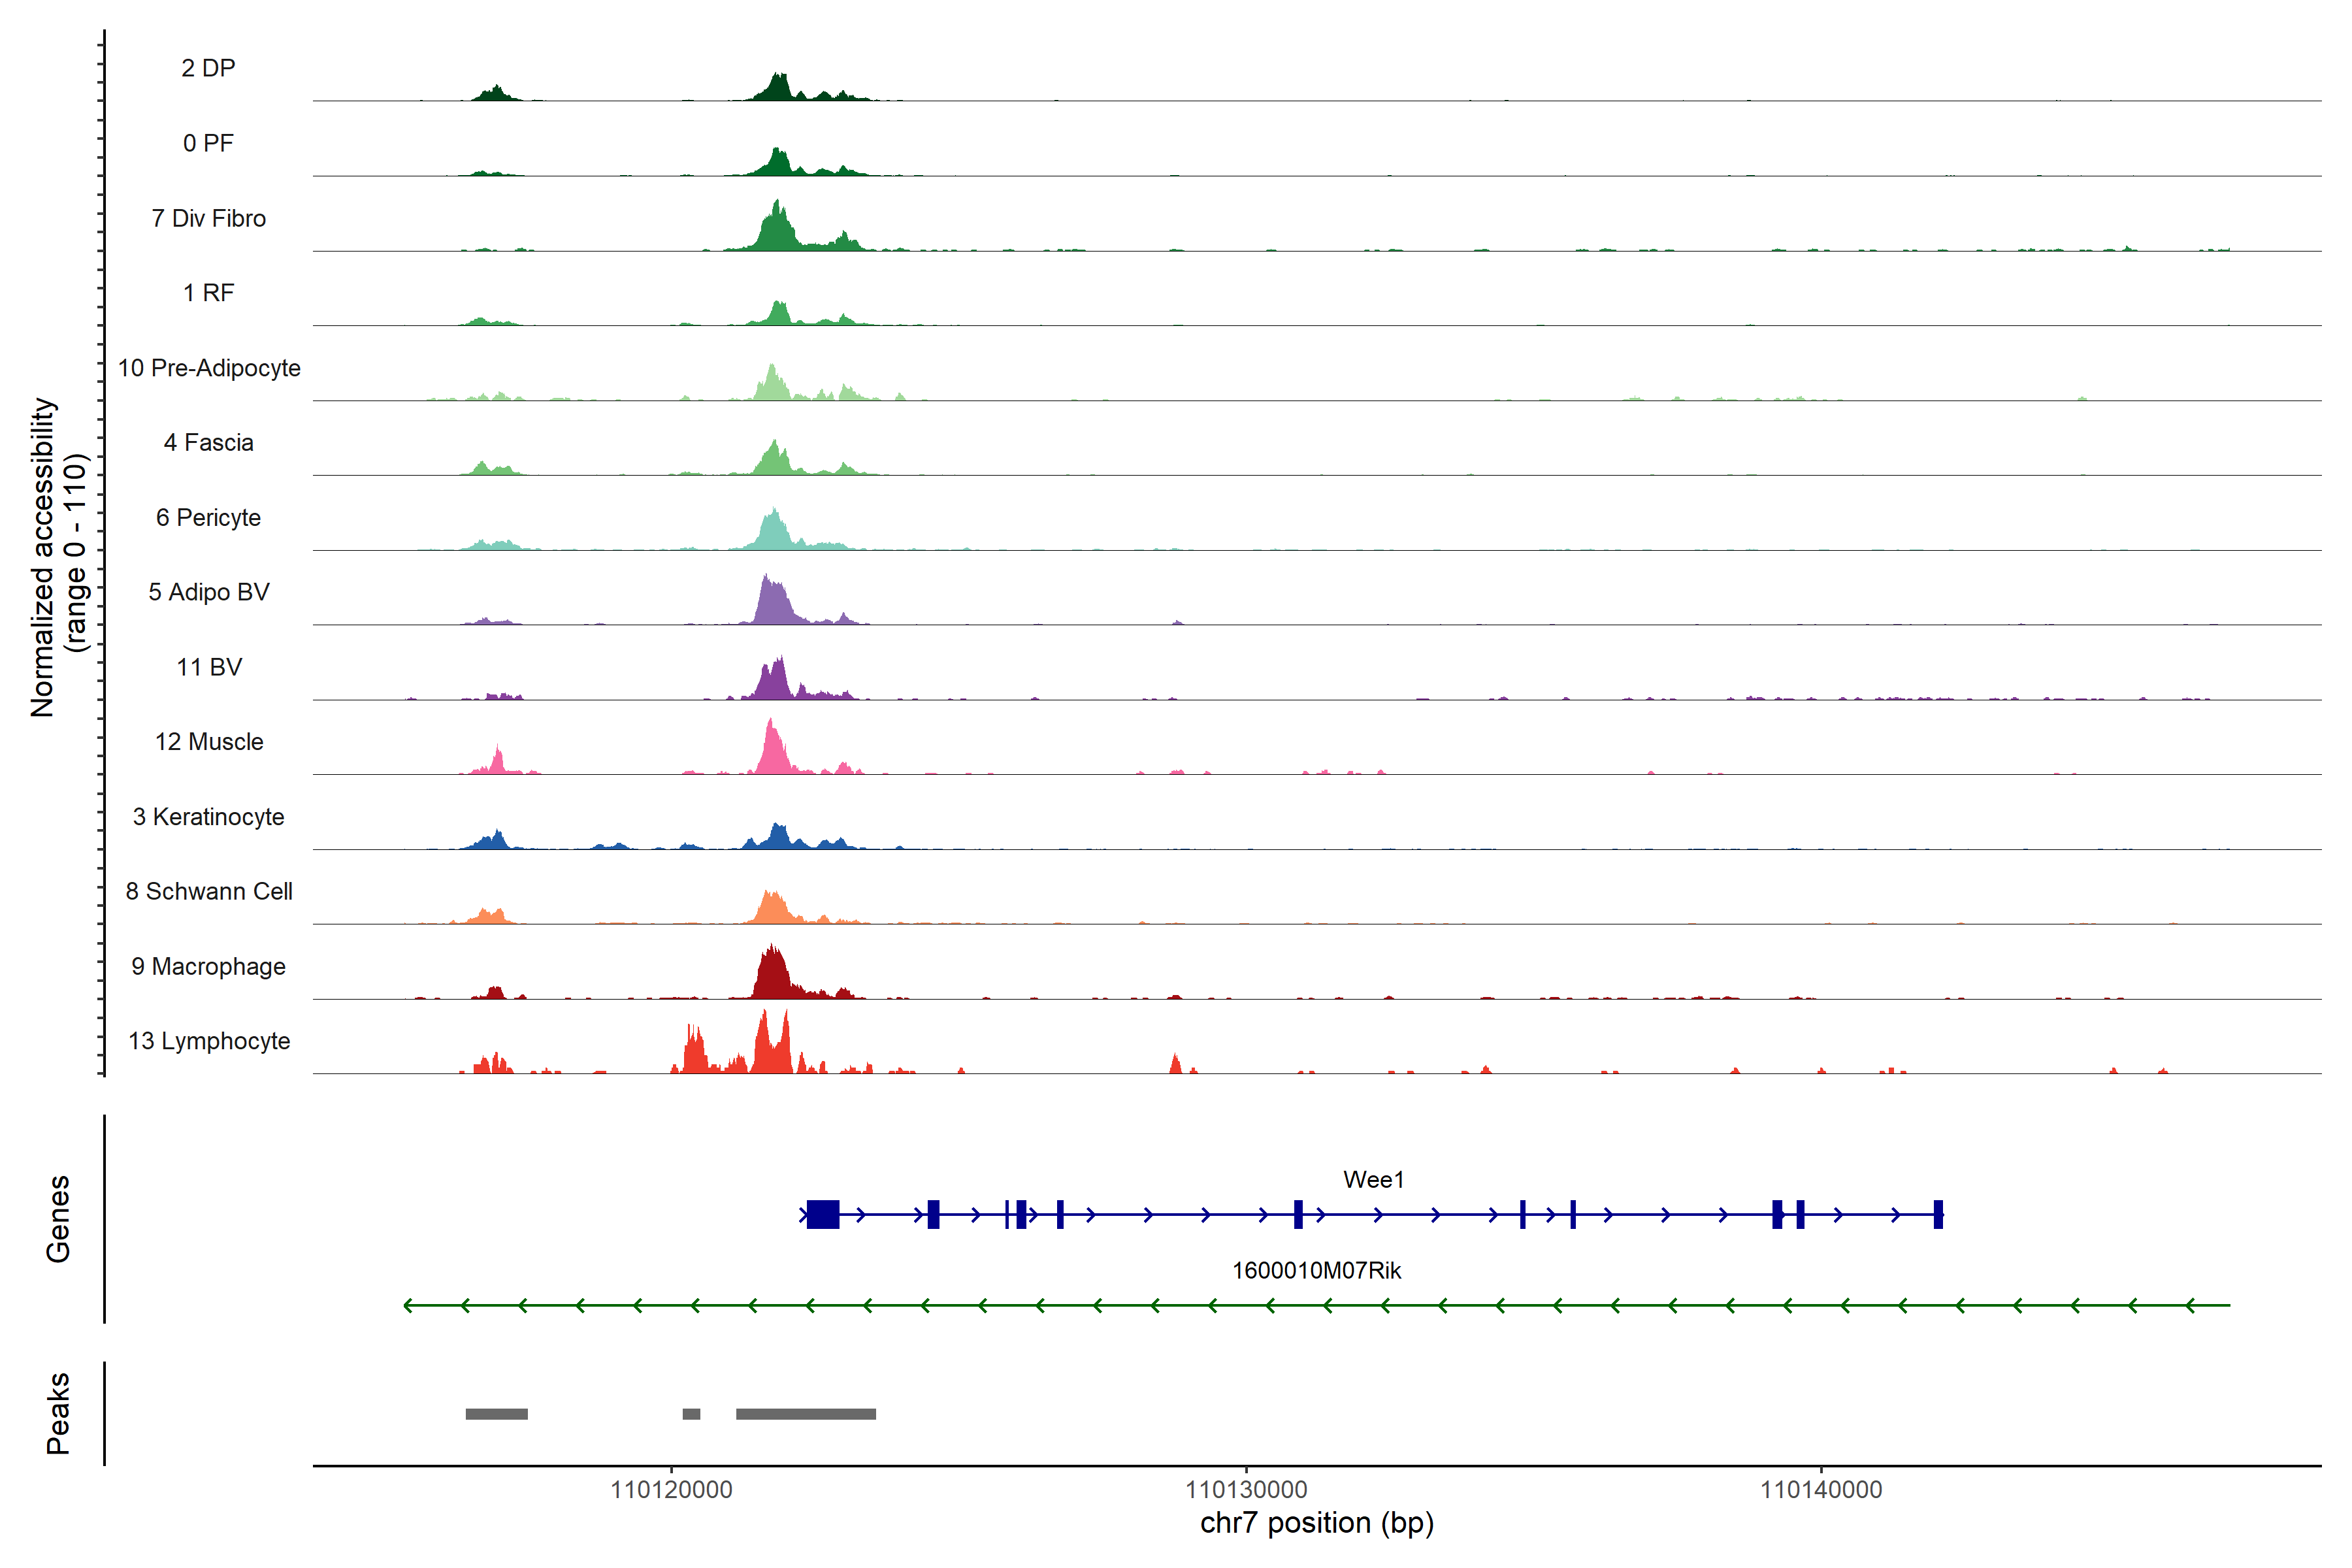The width and height of the screenshot is (2352, 1568).
Task: Click the 110140000 axis tick label
Action: click(1821, 1490)
